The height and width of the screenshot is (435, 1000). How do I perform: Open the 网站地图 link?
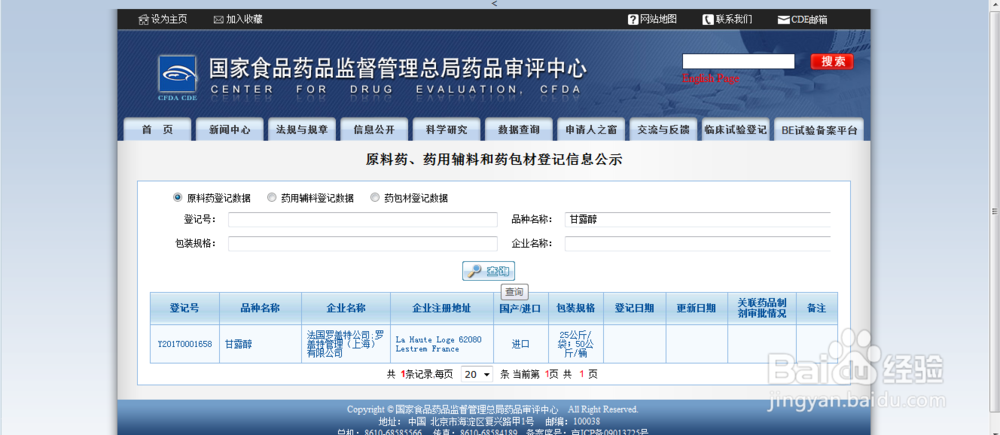pyautogui.click(x=658, y=19)
